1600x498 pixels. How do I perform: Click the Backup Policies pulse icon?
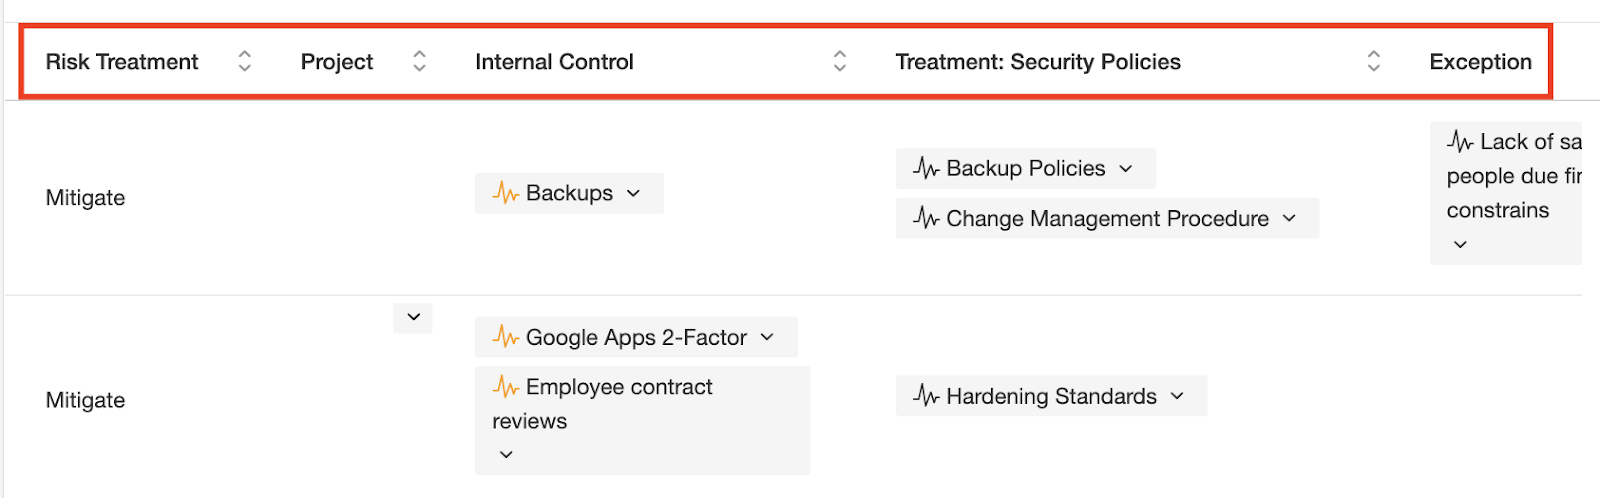tap(926, 168)
